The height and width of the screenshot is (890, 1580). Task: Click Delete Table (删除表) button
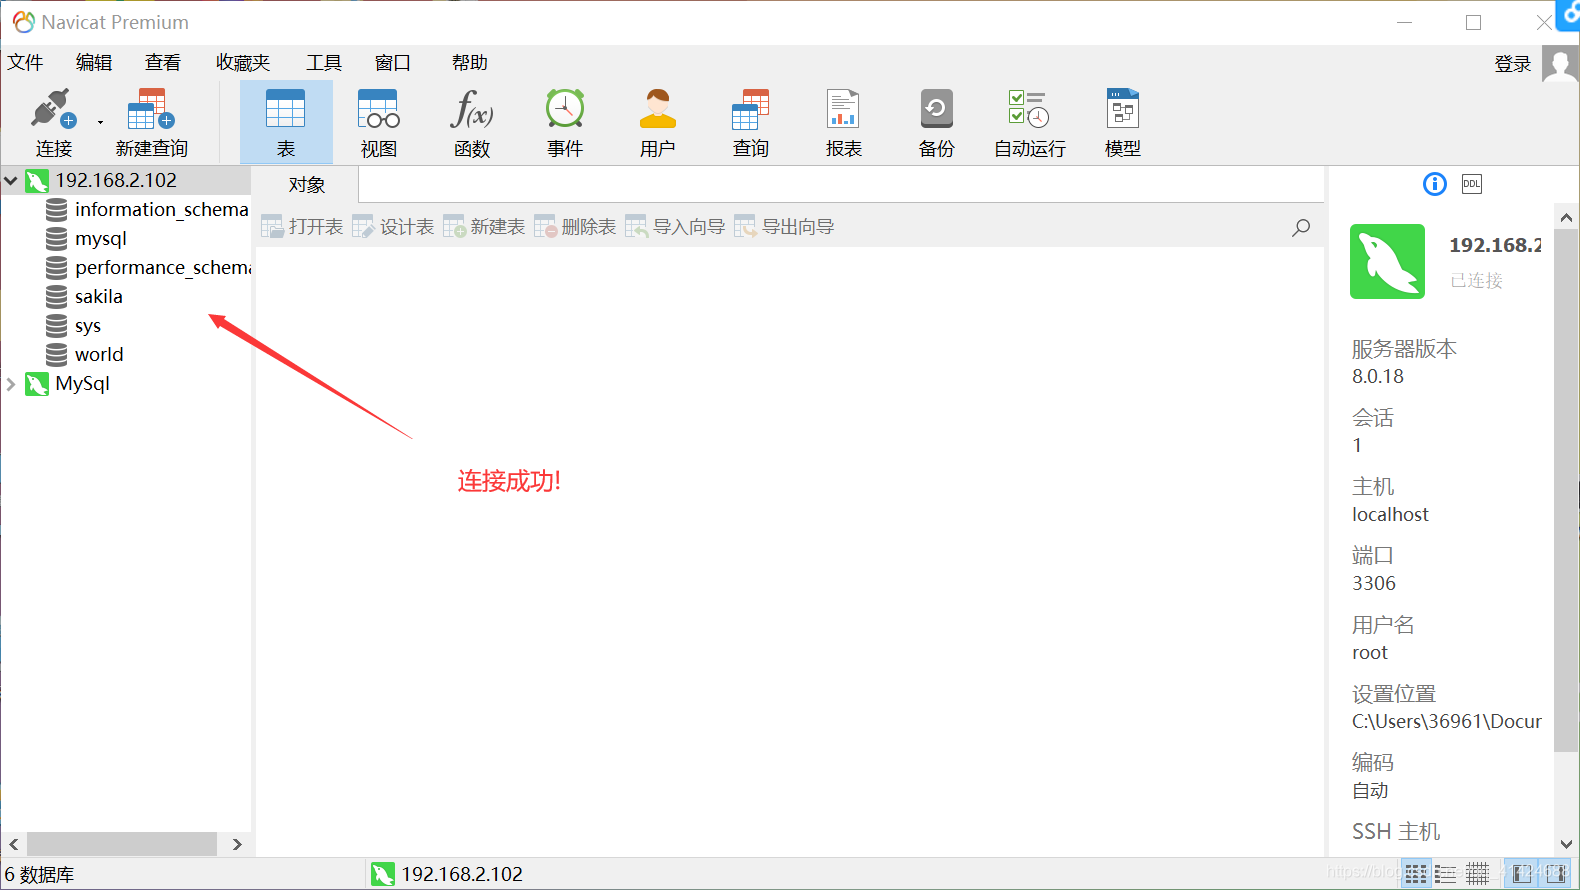point(576,227)
